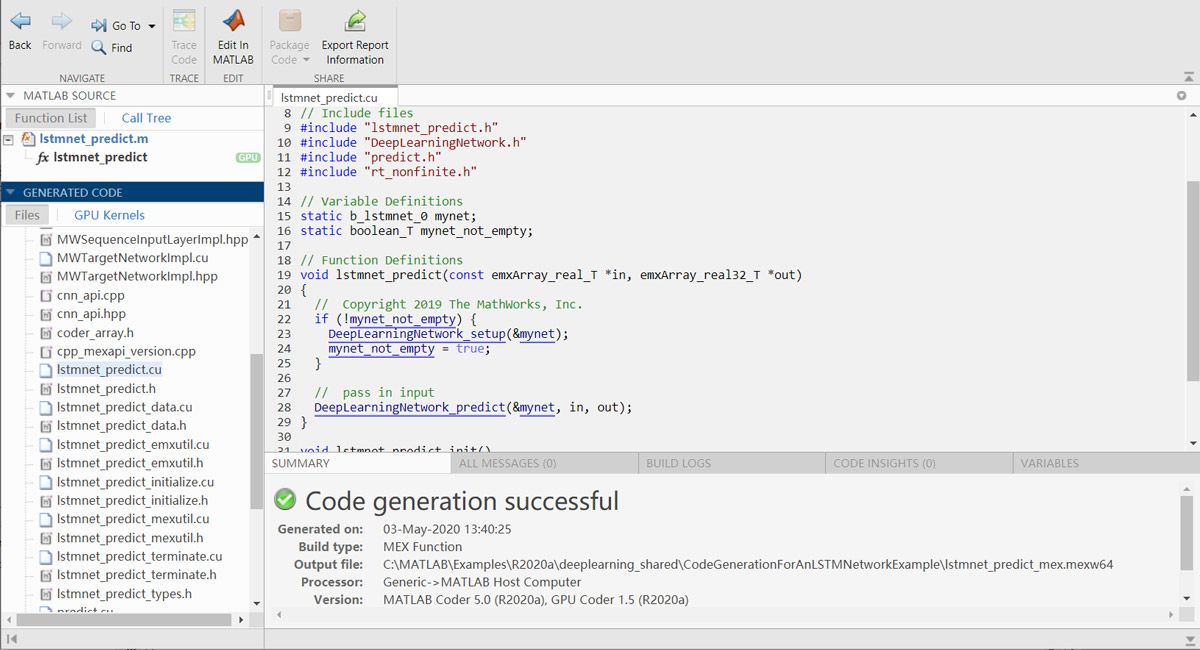Switch to the Call Tree tab

[146, 118]
